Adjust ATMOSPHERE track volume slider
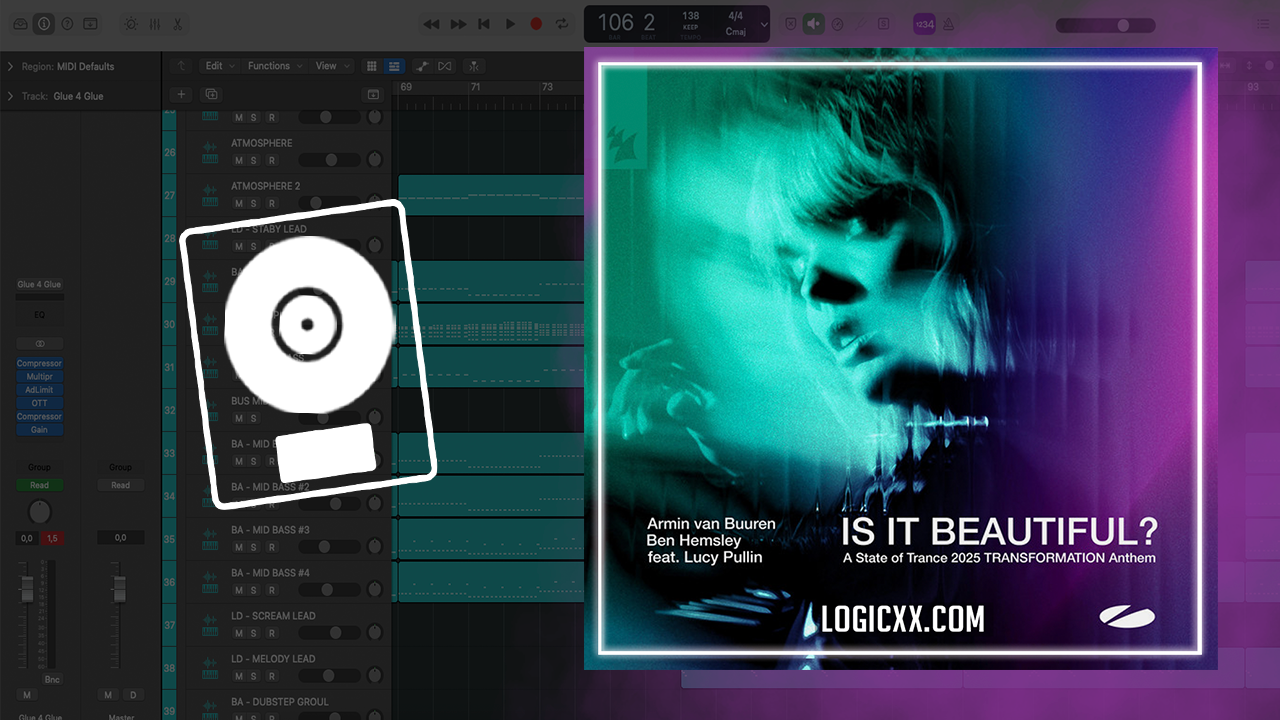The height and width of the screenshot is (720, 1280). coord(328,160)
